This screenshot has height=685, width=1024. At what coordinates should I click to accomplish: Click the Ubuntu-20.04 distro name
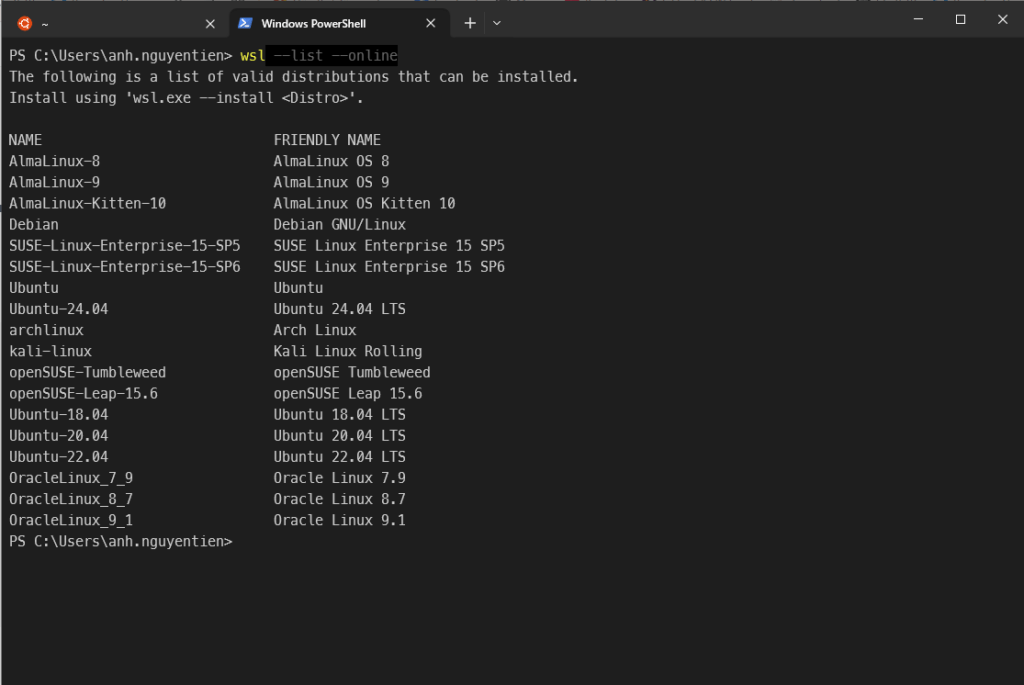[x=58, y=436]
